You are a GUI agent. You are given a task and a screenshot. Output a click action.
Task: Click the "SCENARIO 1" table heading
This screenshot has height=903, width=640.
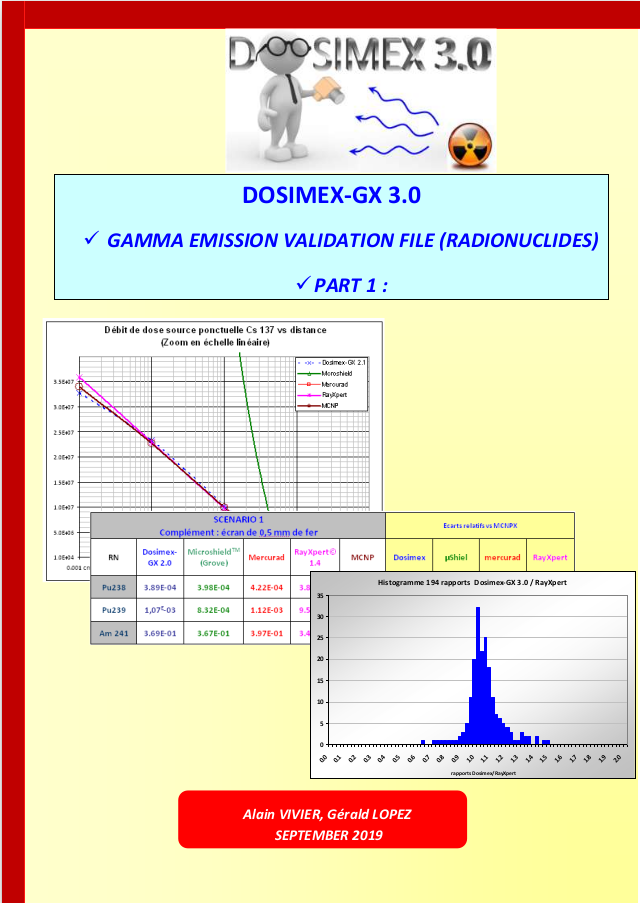(238, 519)
